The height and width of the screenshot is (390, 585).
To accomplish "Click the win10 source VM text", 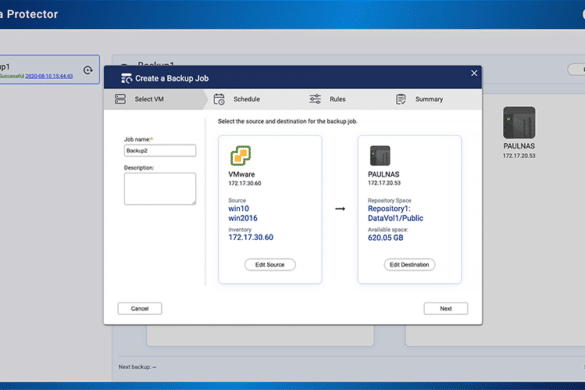I will [238, 209].
